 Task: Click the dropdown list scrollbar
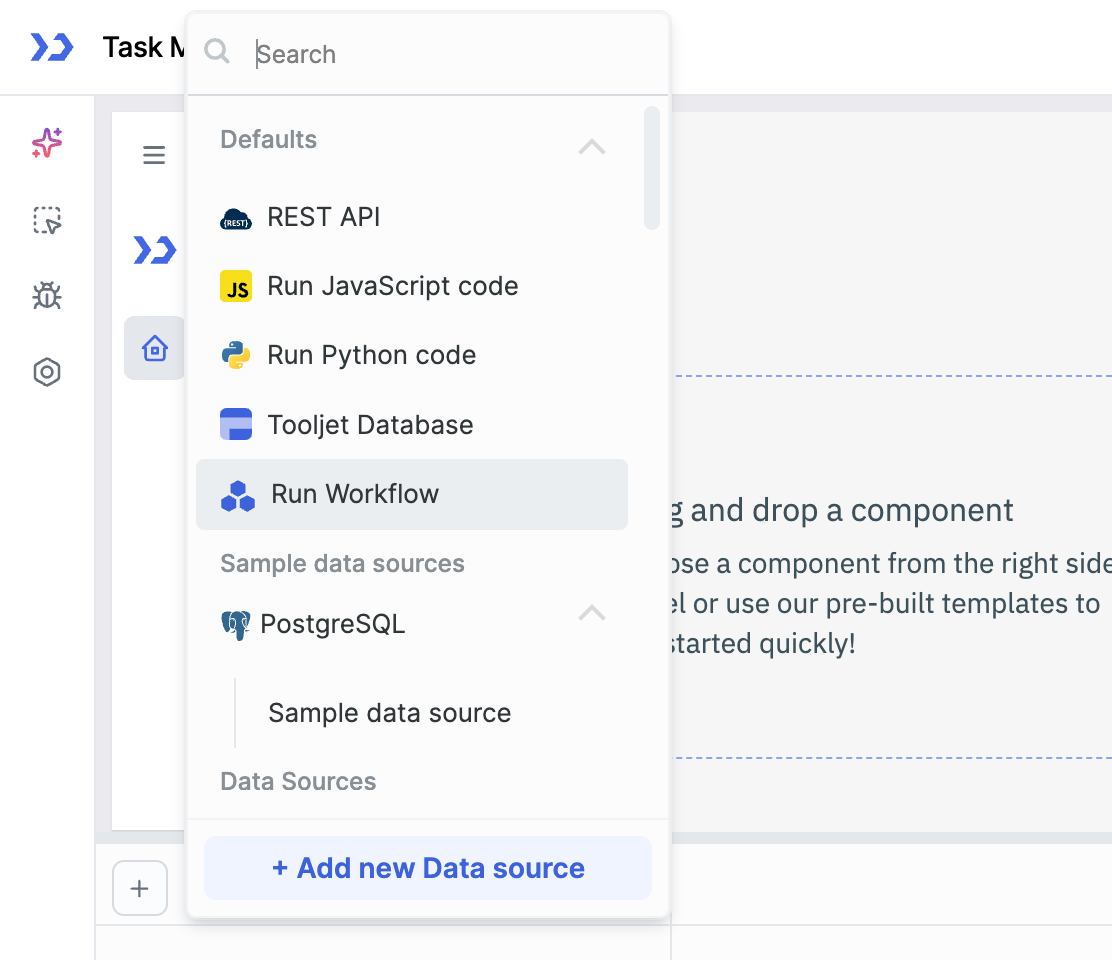coord(652,168)
